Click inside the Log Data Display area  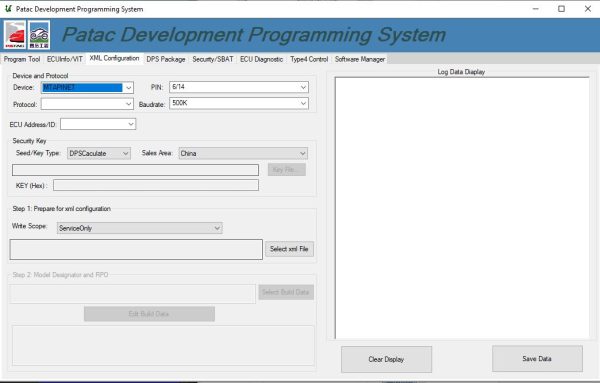[462, 208]
